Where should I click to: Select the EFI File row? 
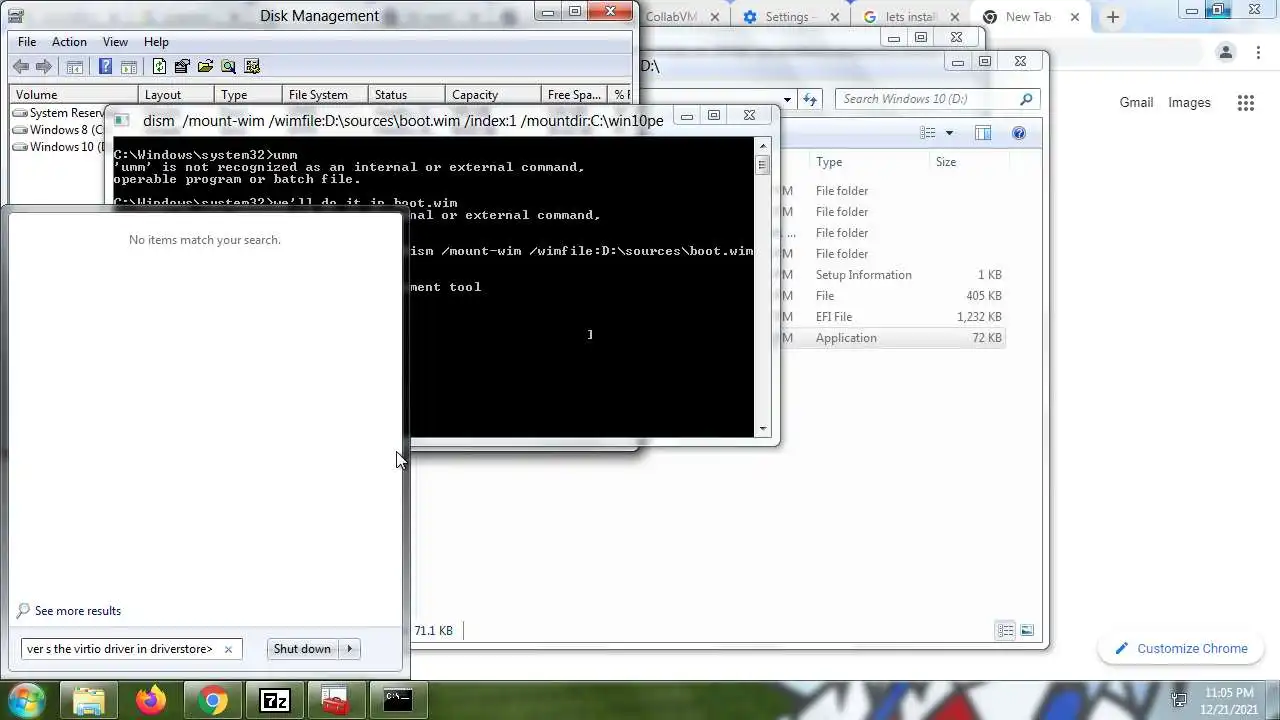(893, 317)
